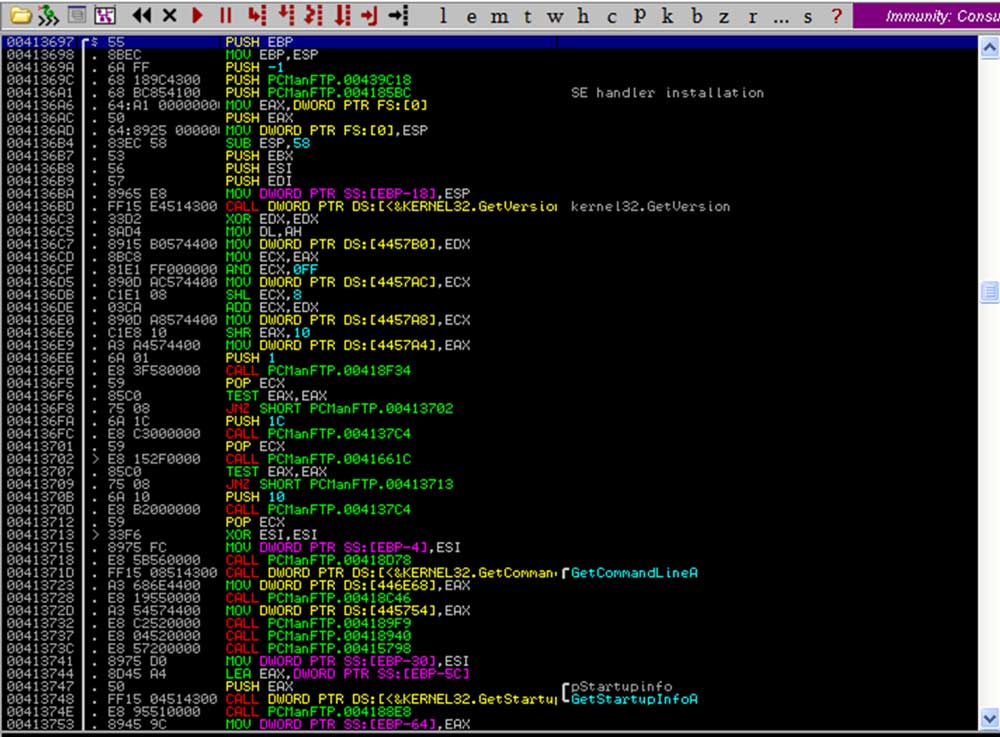Open the Python script runner icon
This screenshot has width=1000, height=737.
(x=48, y=15)
